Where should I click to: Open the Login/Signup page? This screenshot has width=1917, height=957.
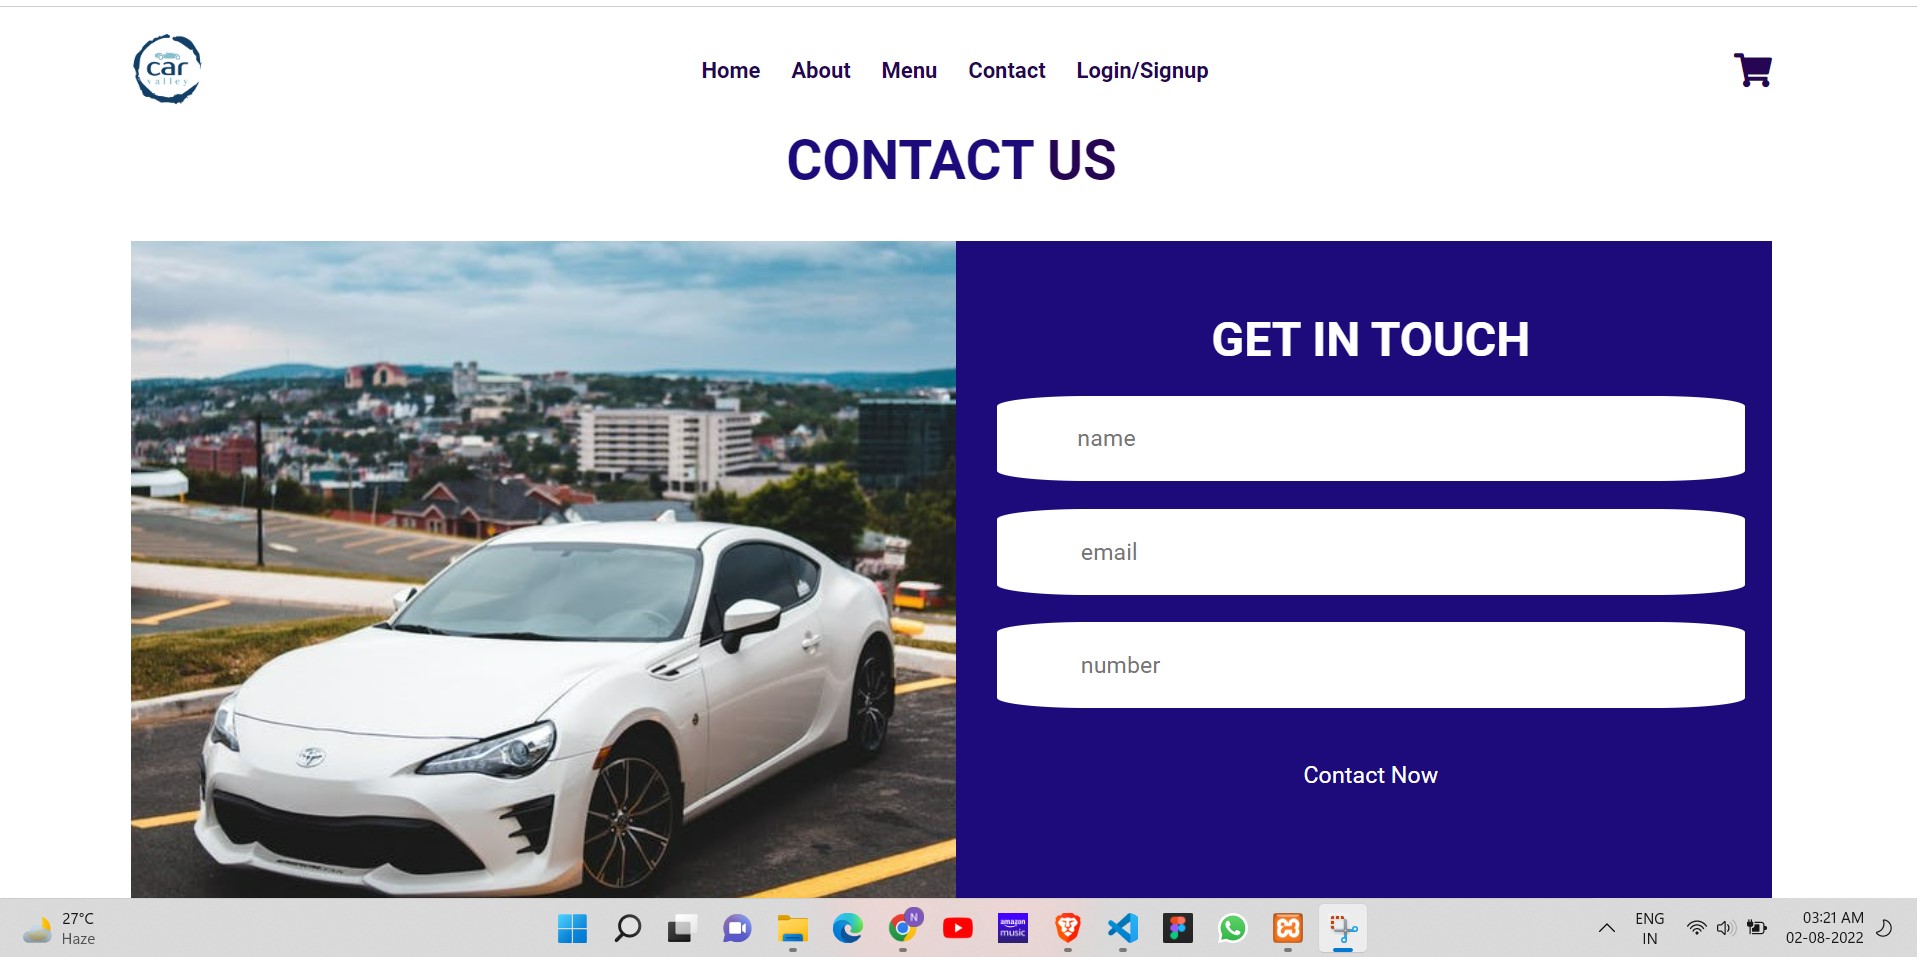click(1142, 70)
